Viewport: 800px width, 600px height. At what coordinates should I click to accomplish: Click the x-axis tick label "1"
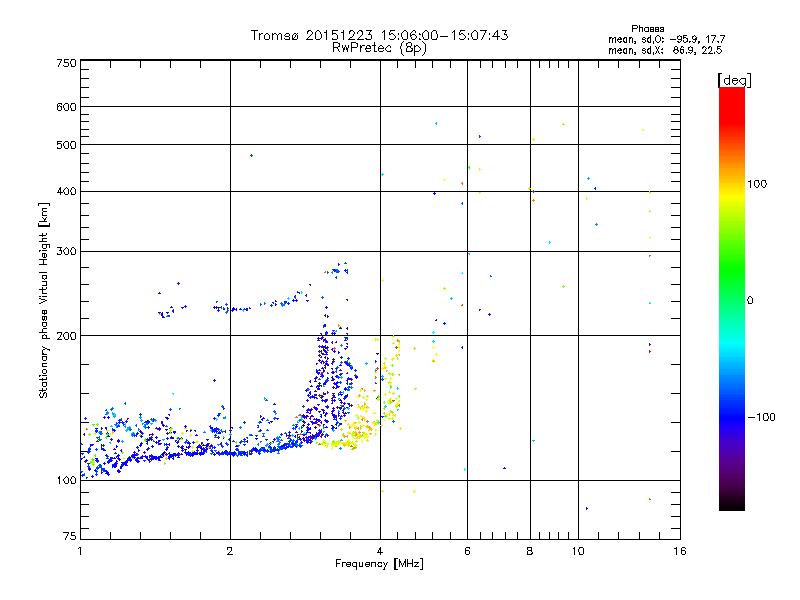click(80, 551)
